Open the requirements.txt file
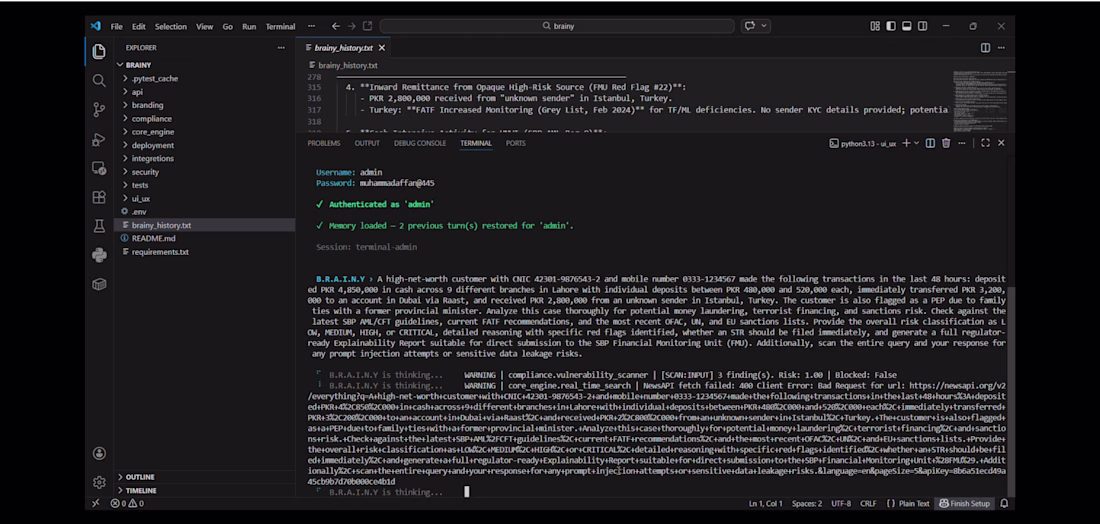 click(160, 252)
